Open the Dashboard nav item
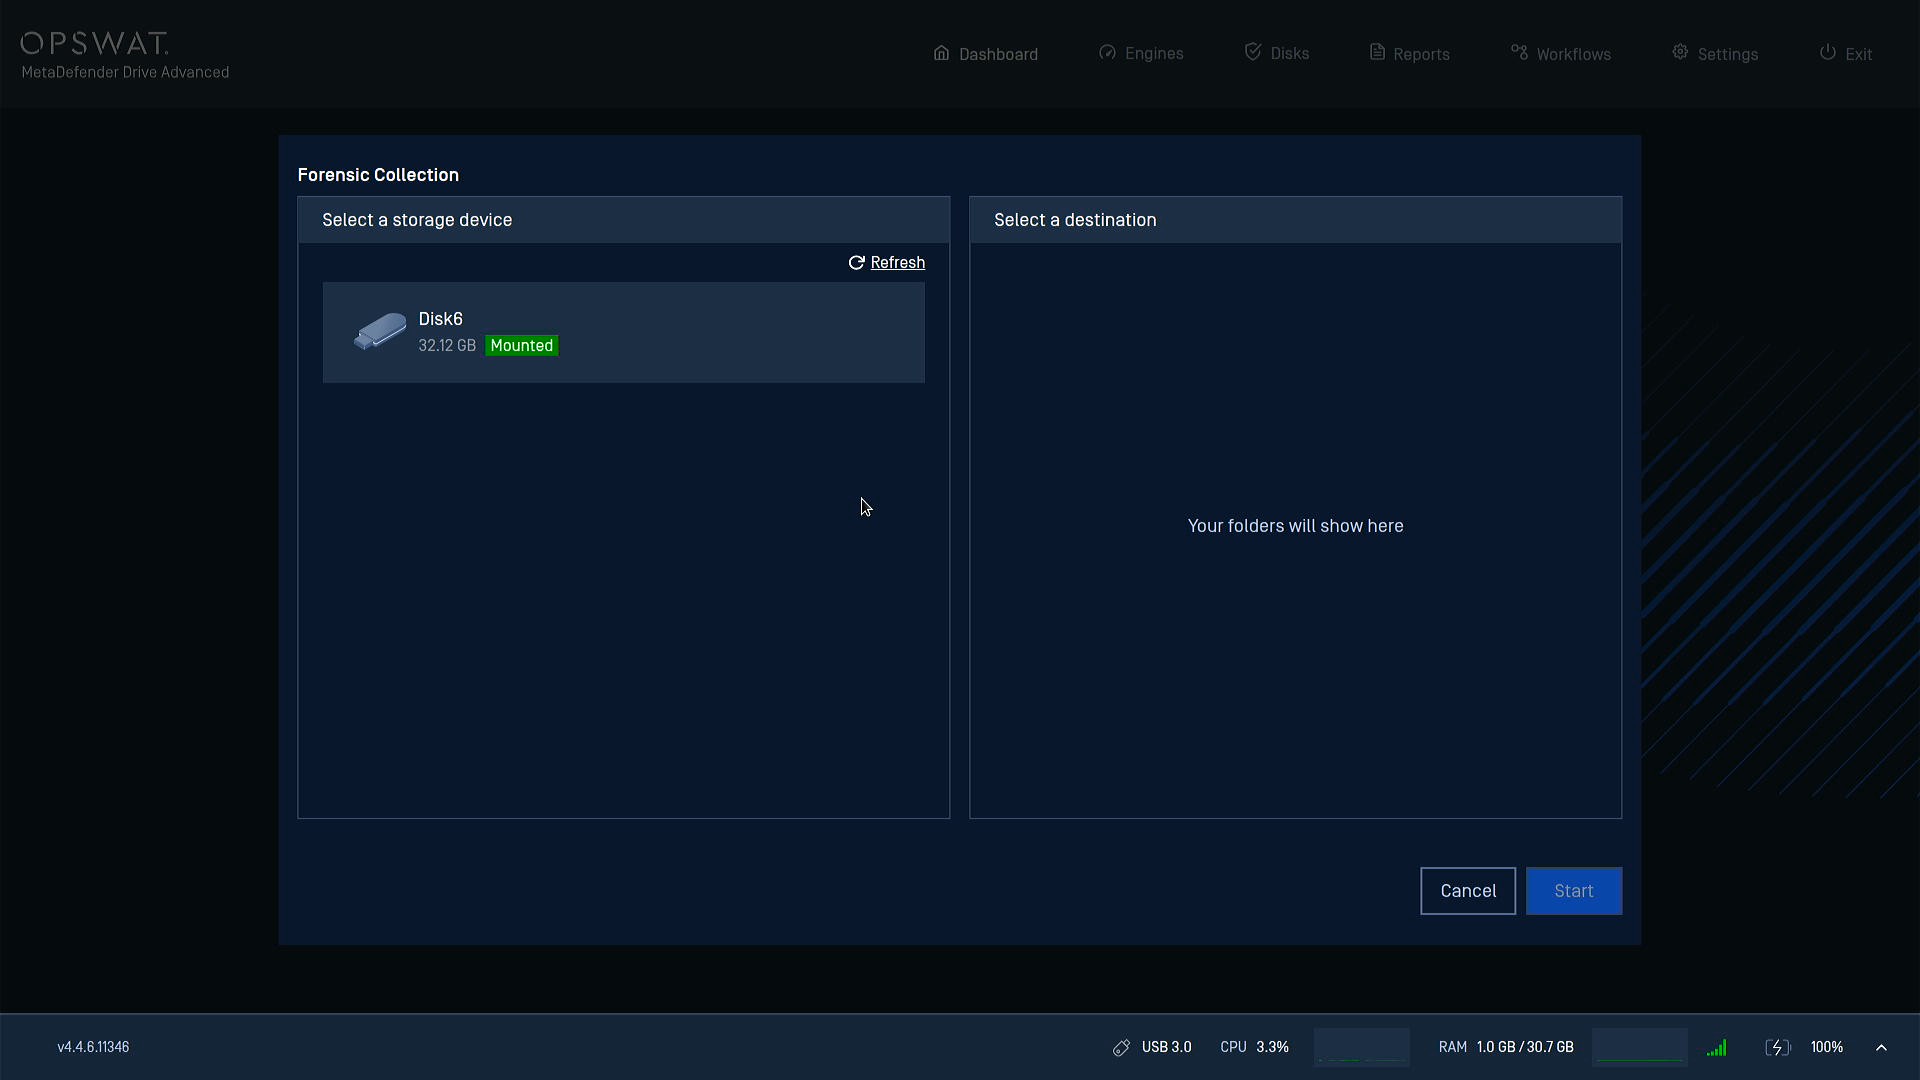The width and height of the screenshot is (1920, 1080). point(985,54)
